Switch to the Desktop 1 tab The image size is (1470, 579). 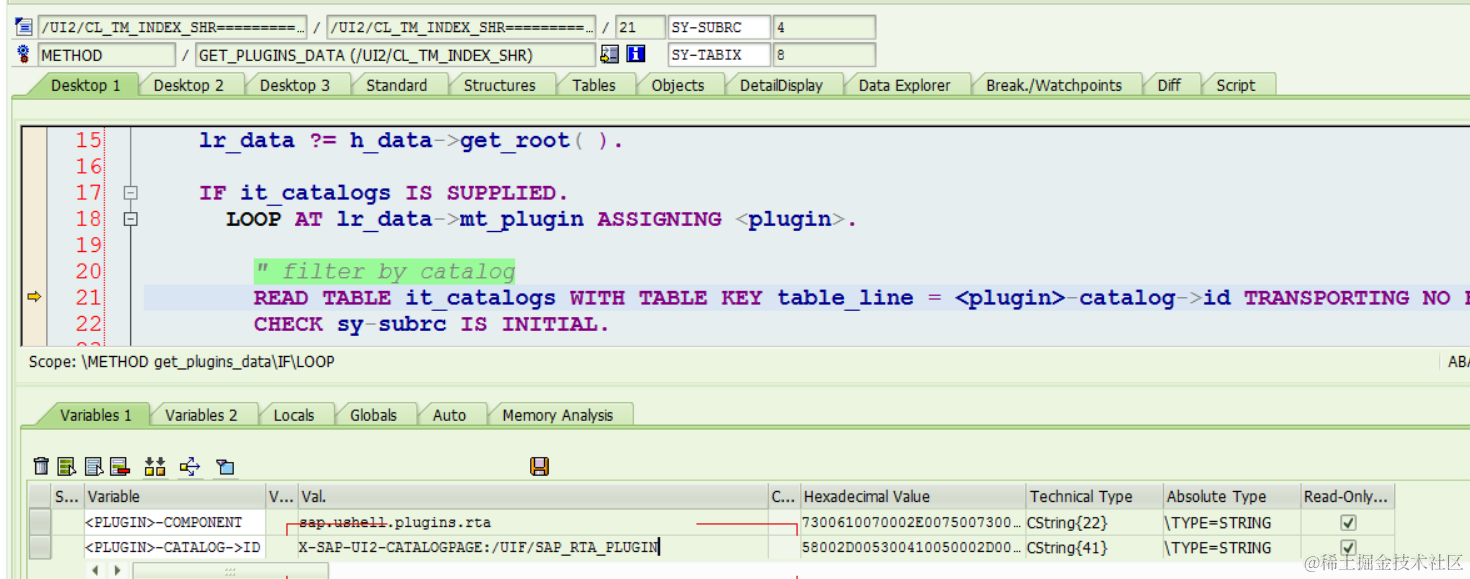pos(86,85)
